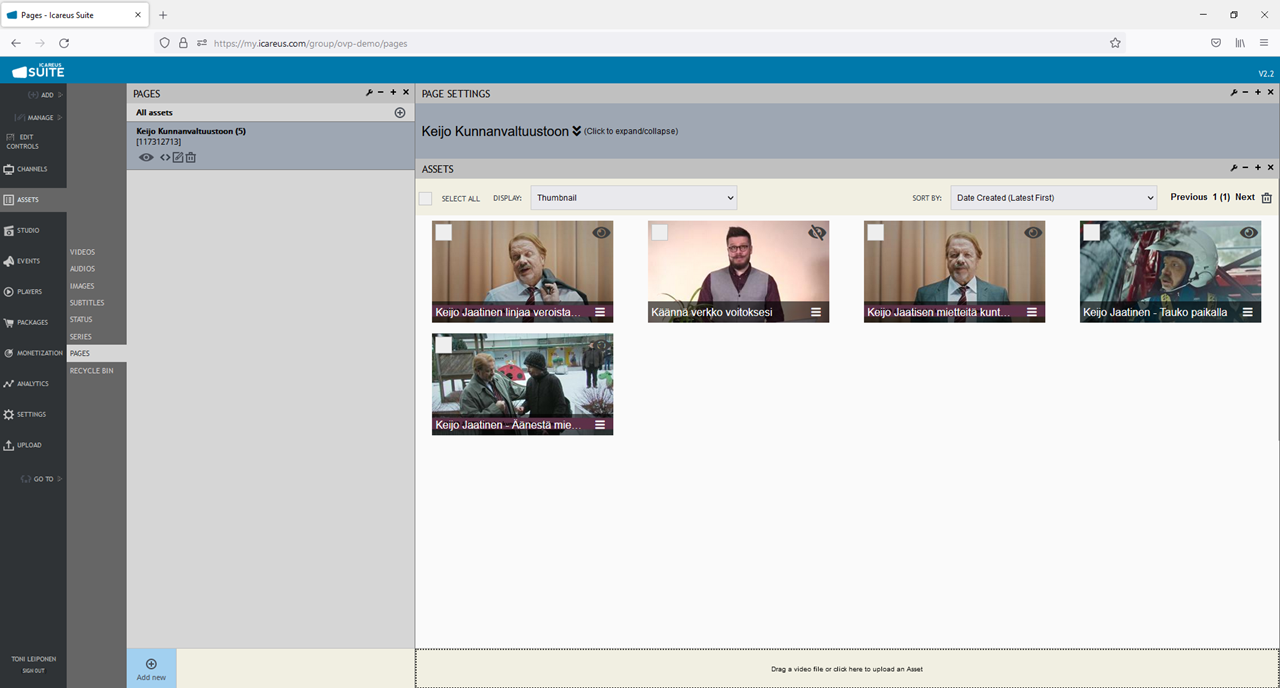Open wrench settings of the Pages panel
1280x688 pixels.
coord(369,93)
